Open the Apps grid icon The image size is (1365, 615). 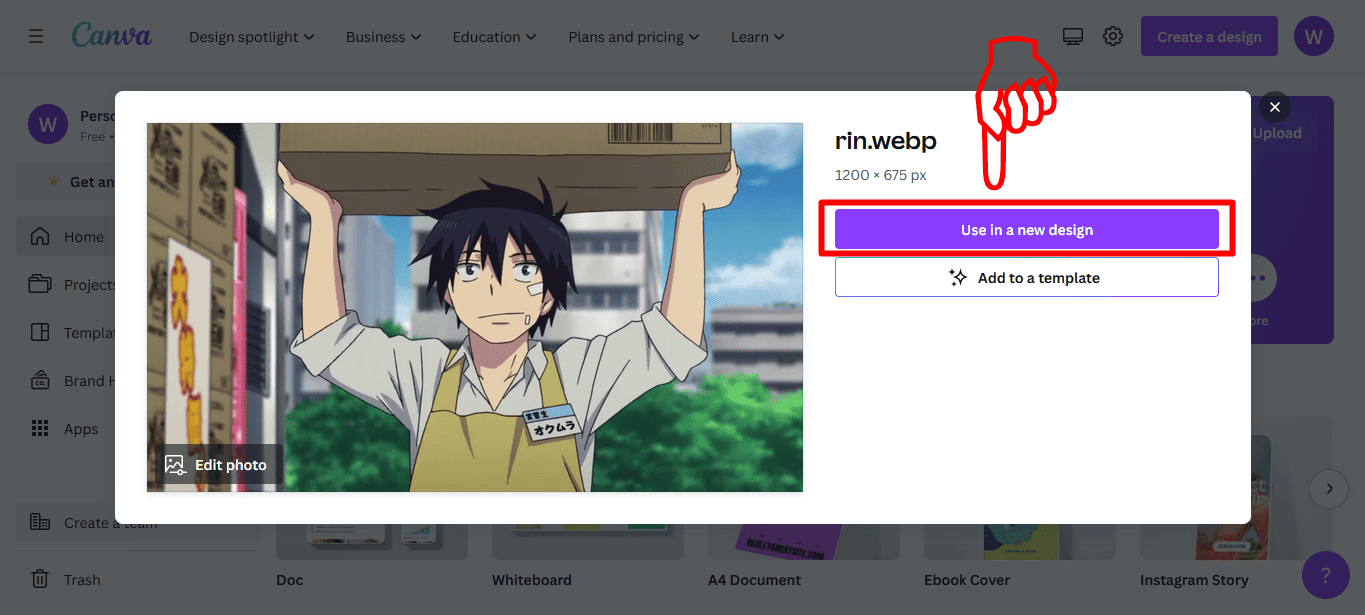point(40,428)
